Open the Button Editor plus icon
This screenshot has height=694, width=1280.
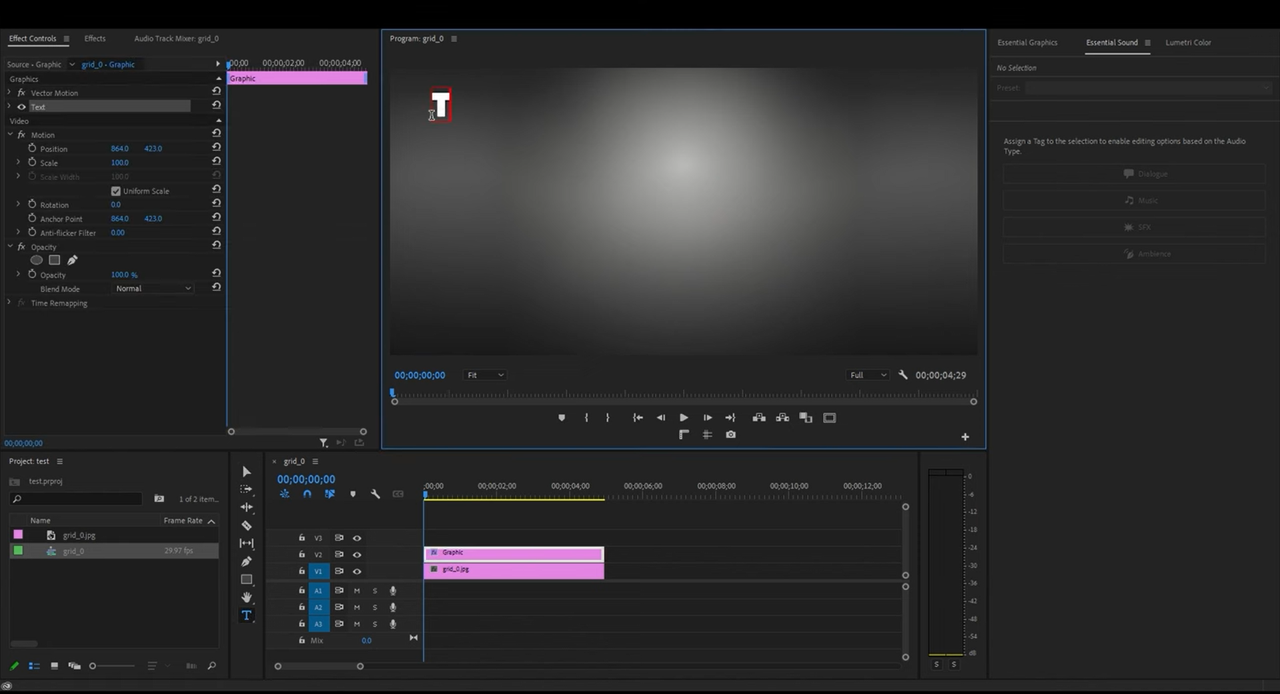point(965,436)
